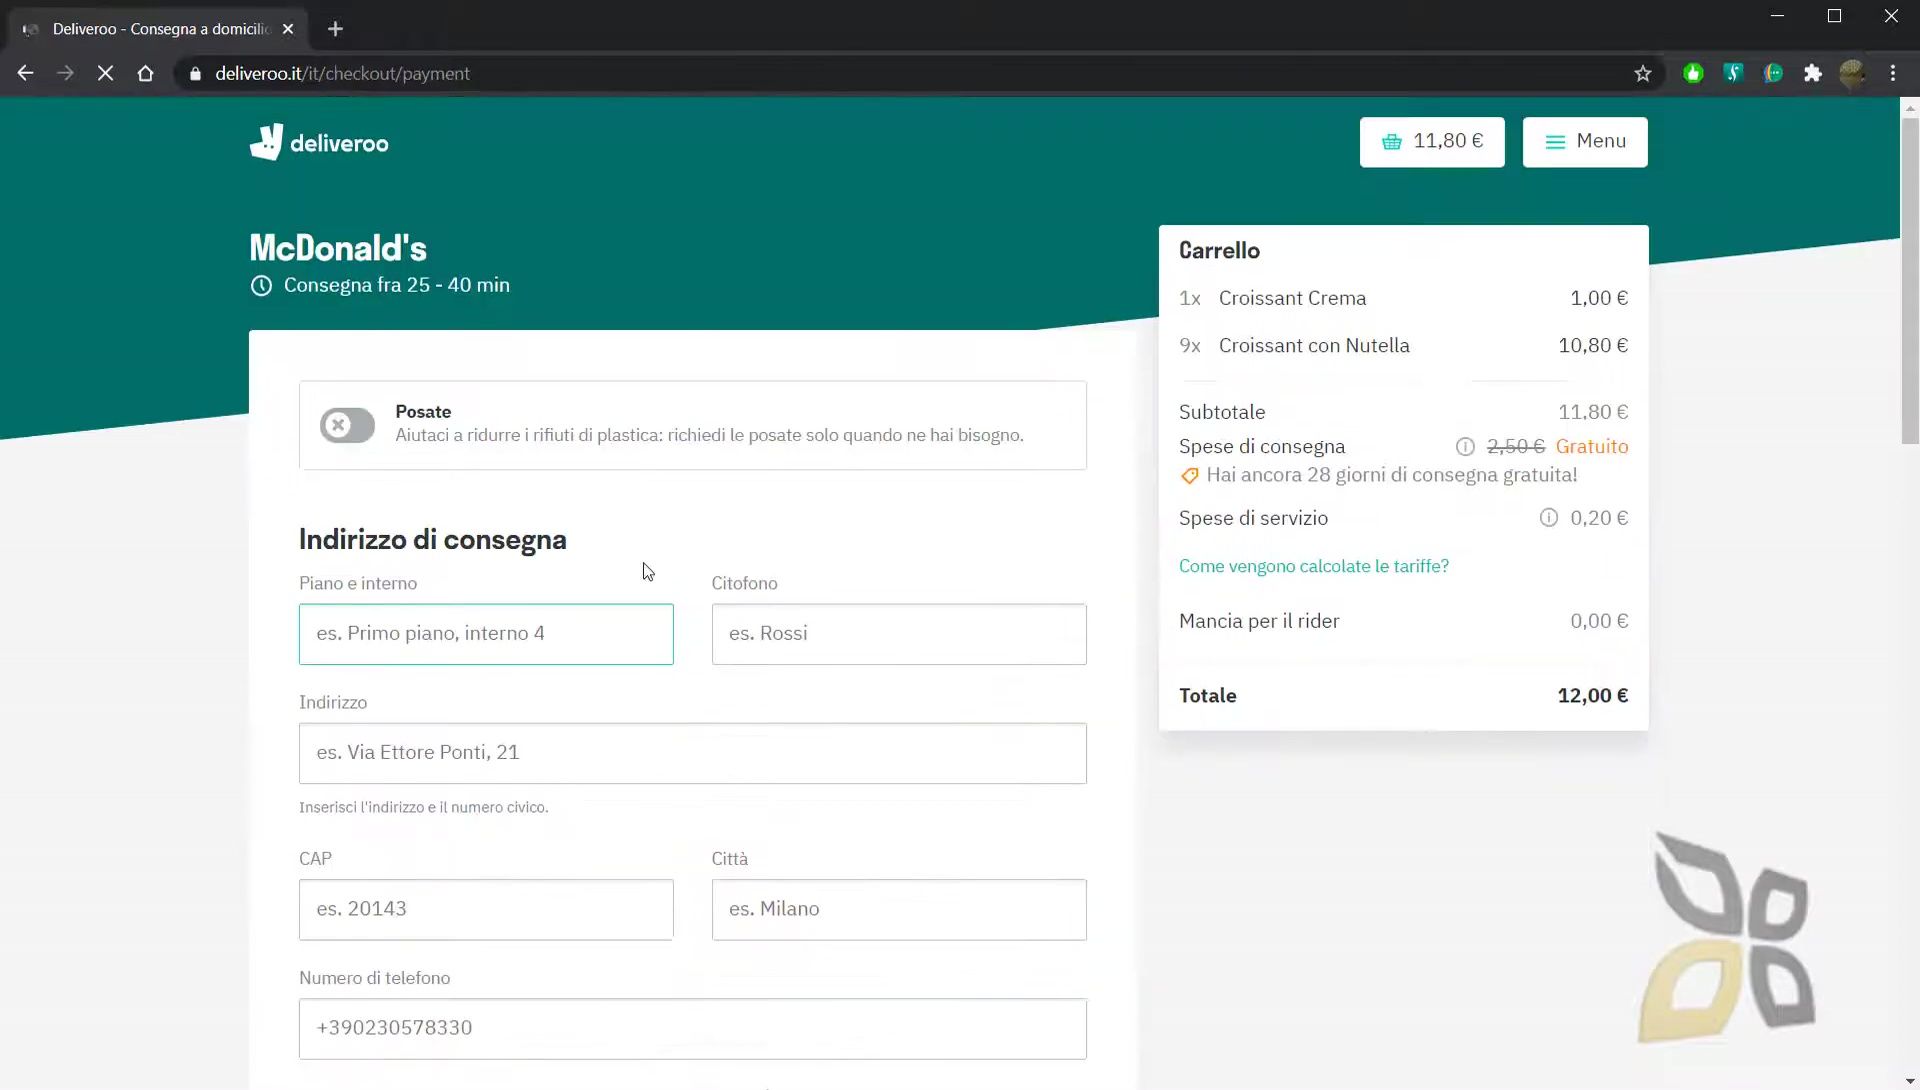Click the browser forward arrow
Screen dimensions: 1920x1090
click(x=65, y=73)
